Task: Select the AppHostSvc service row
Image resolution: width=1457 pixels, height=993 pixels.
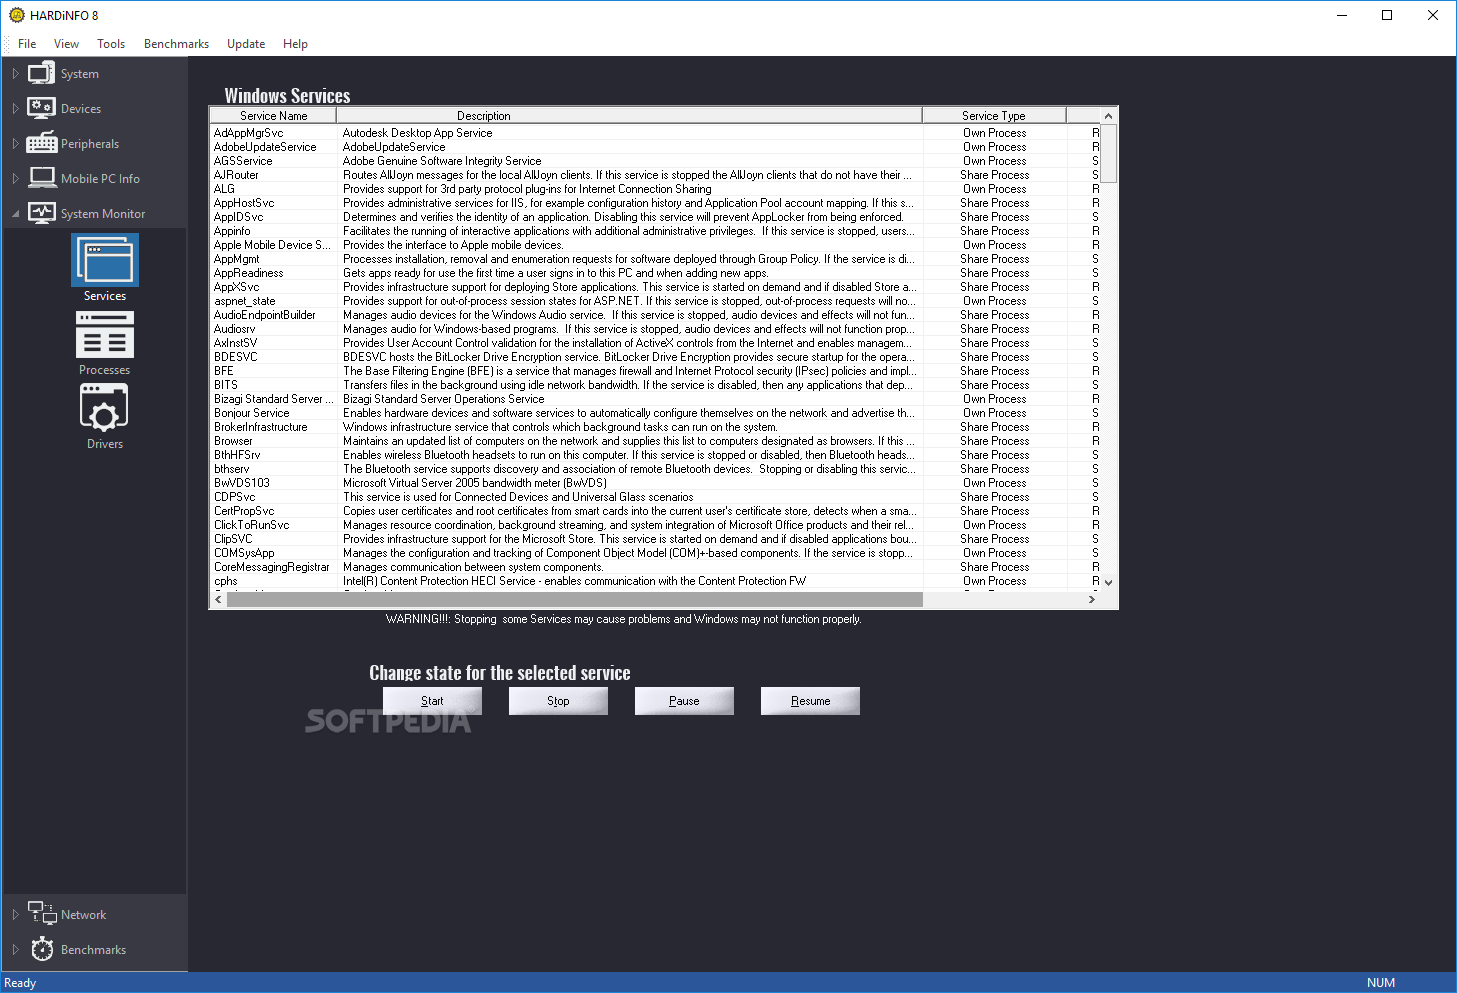Action: tap(654, 203)
